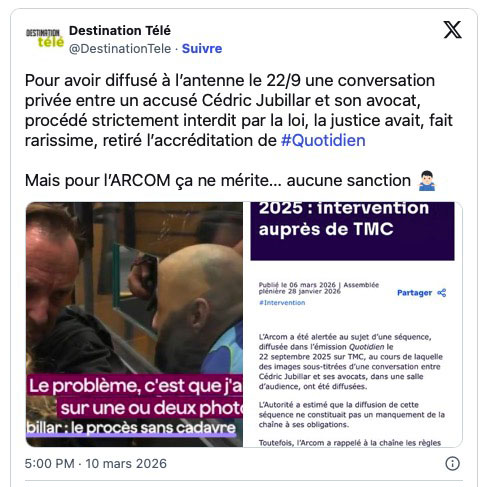Click the tweet text about Cédric Jubillar
Viewport: 488px width, 487px height.
tap(239, 110)
